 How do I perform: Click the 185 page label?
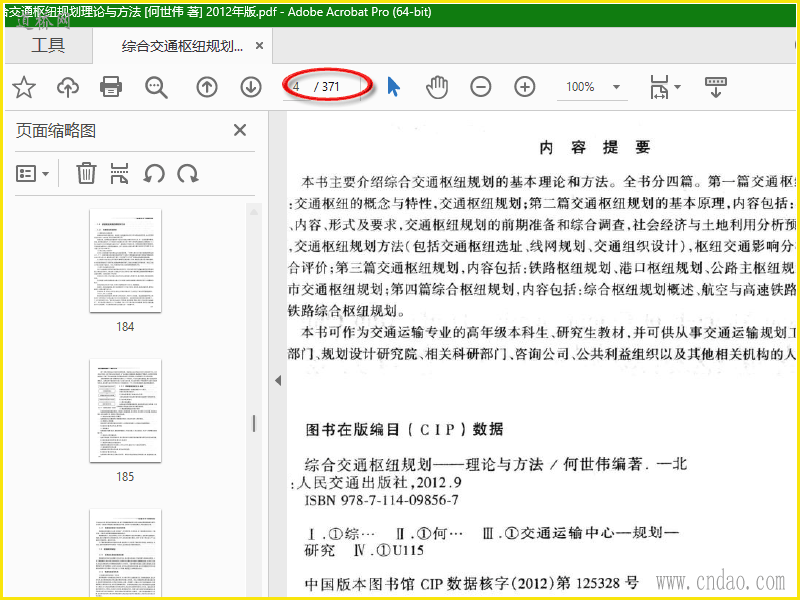tap(125, 477)
